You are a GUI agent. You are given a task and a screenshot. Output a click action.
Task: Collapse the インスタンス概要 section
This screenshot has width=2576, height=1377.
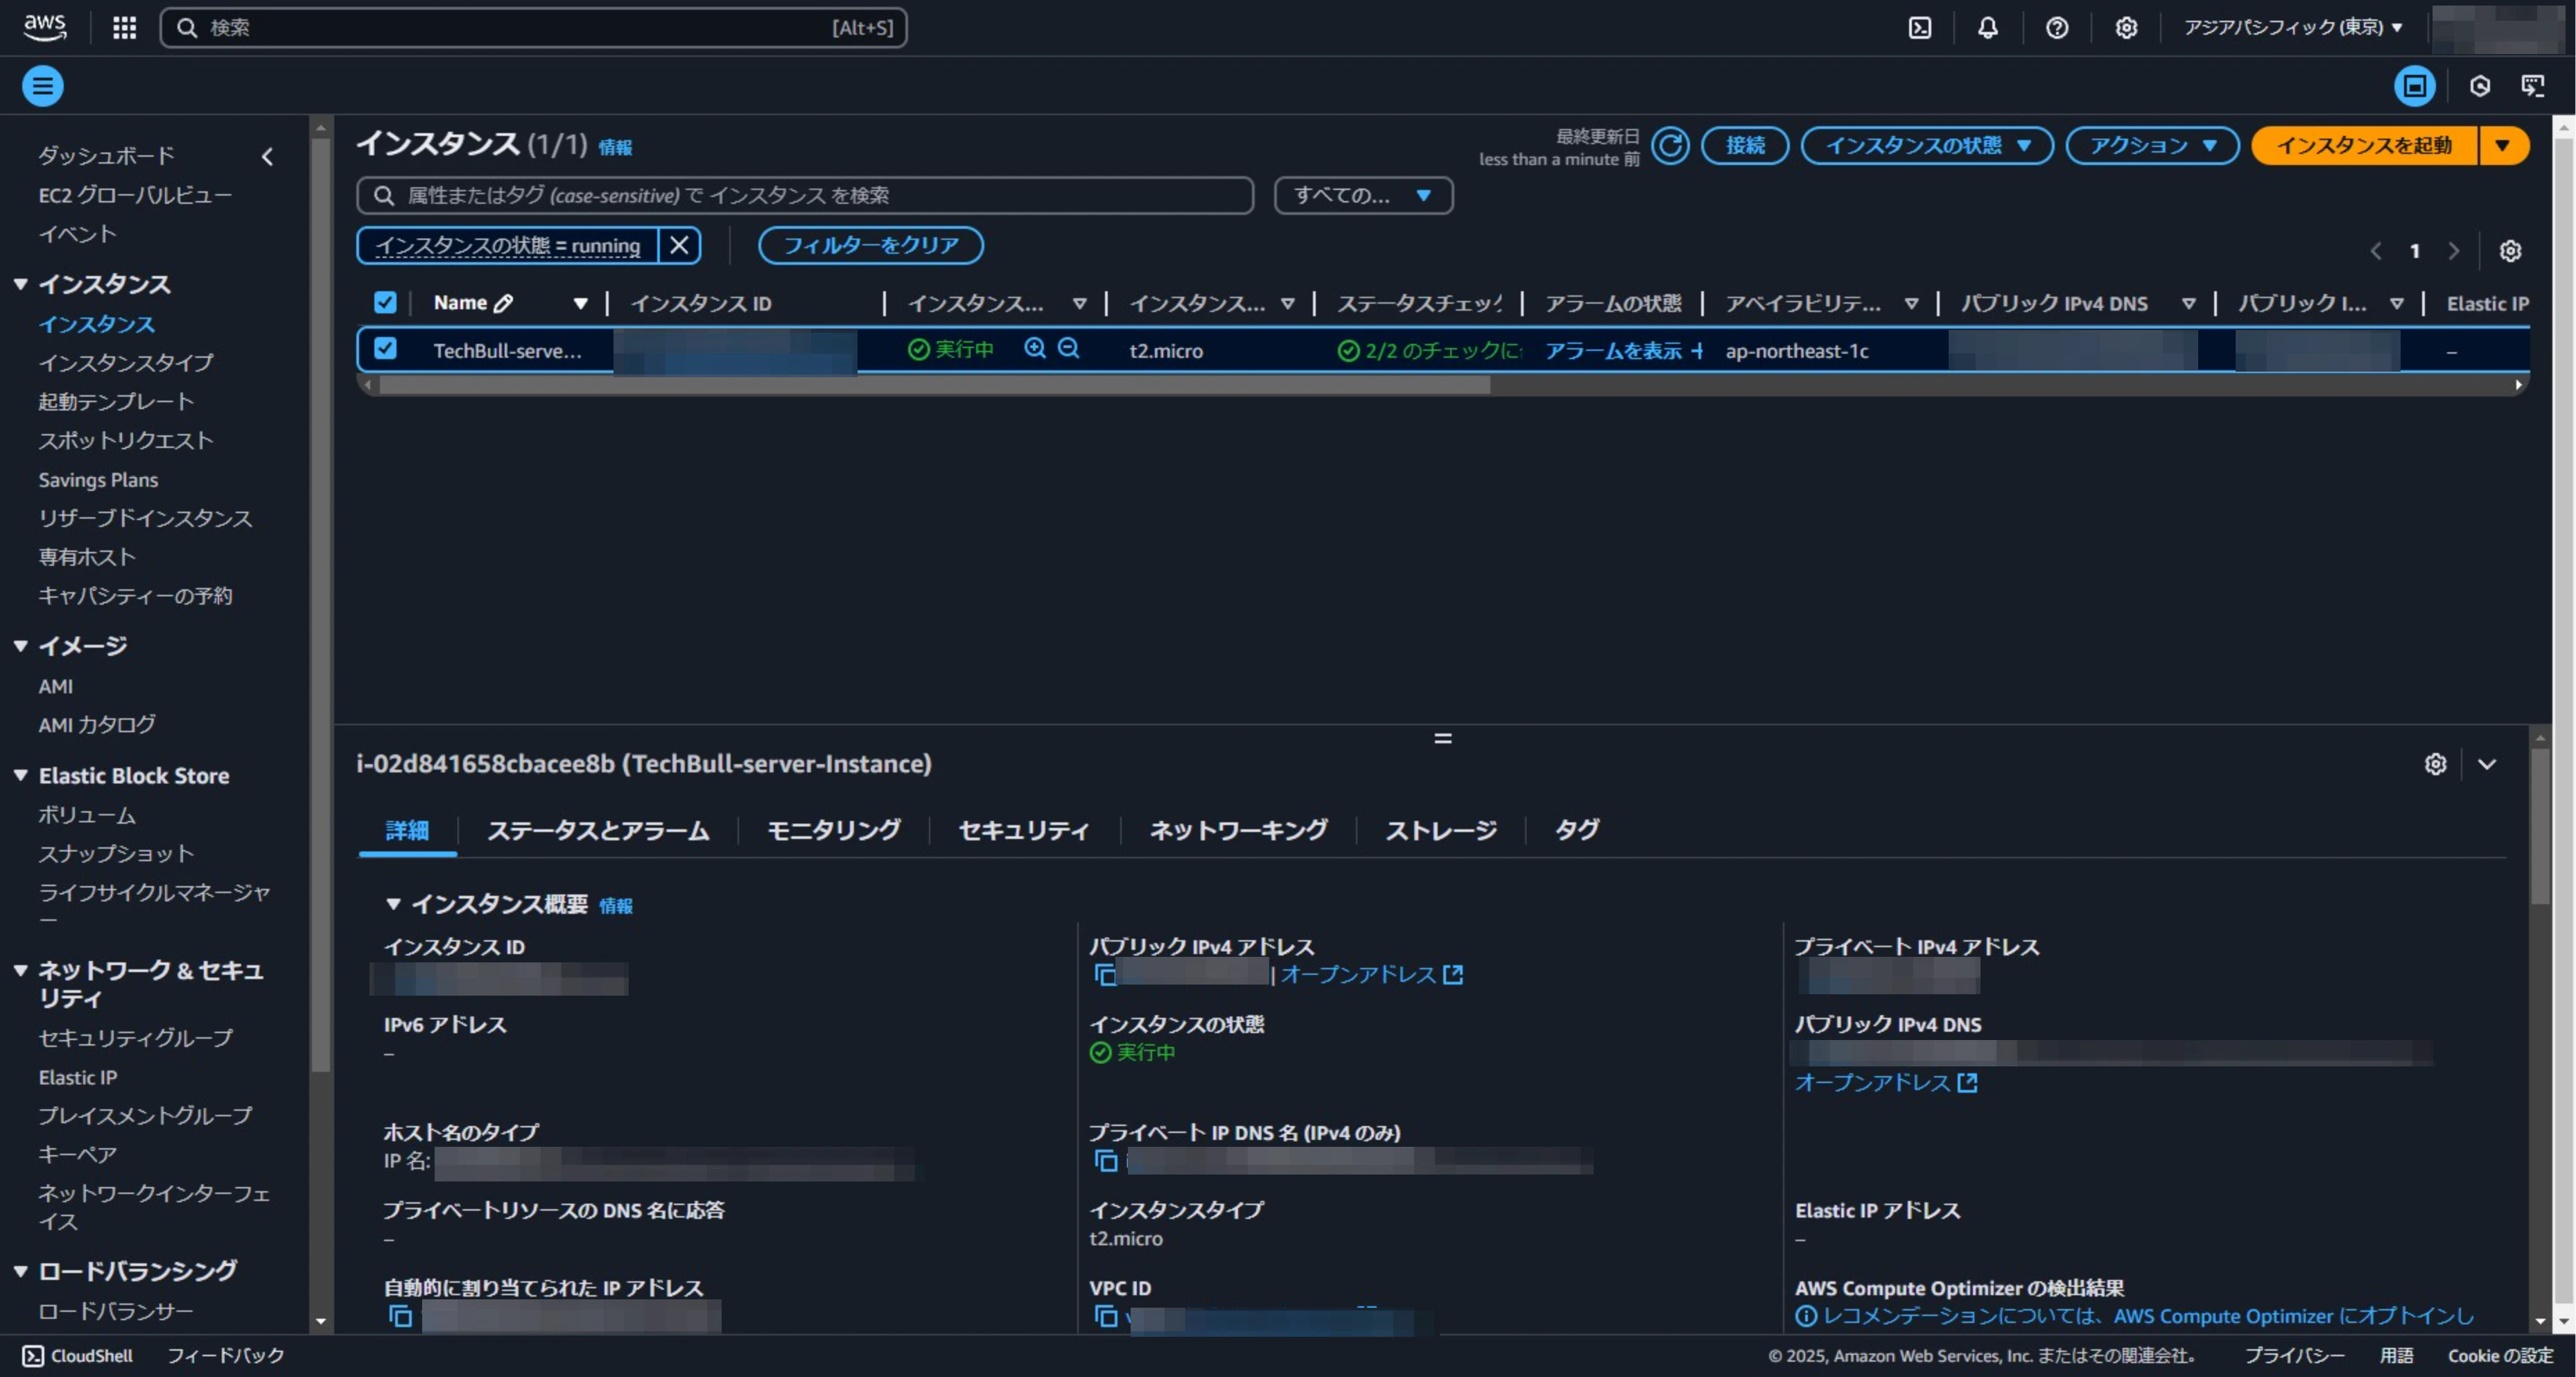coord(393,904)
